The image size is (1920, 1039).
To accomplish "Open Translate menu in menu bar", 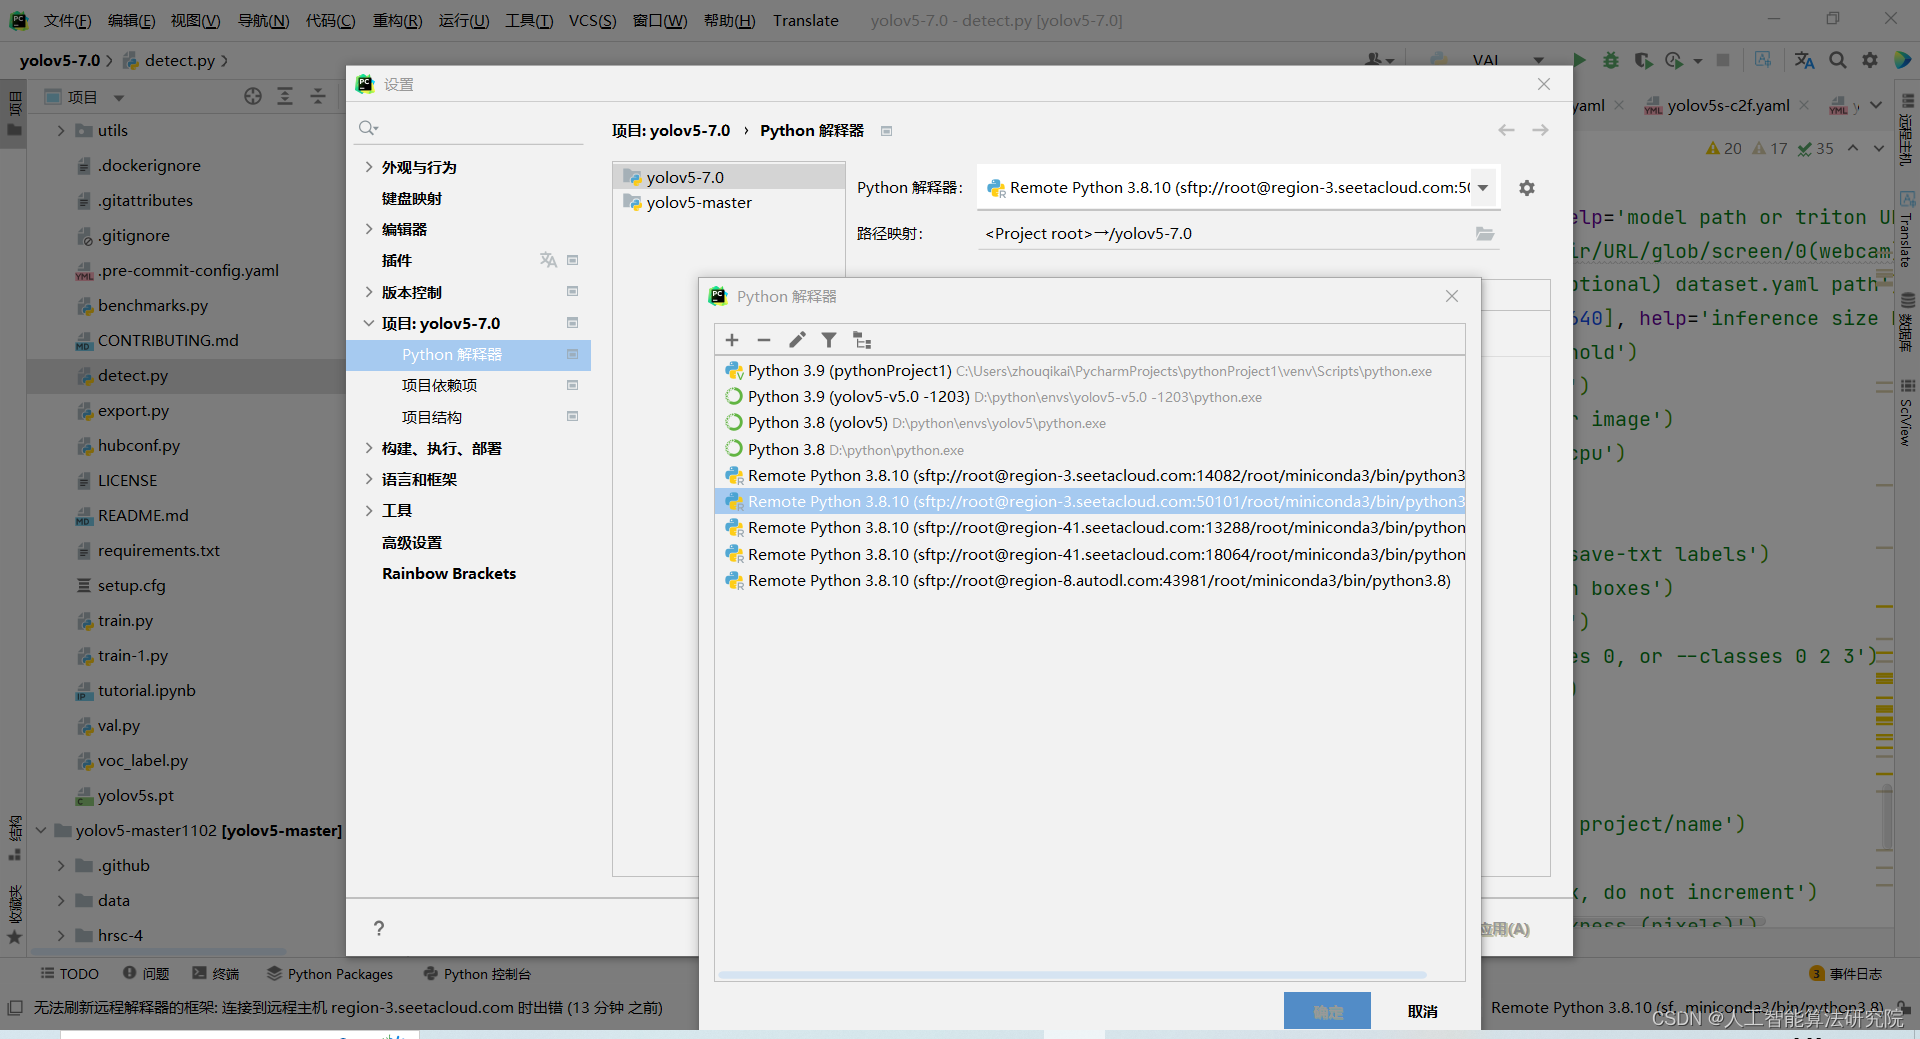I will 805,20.
